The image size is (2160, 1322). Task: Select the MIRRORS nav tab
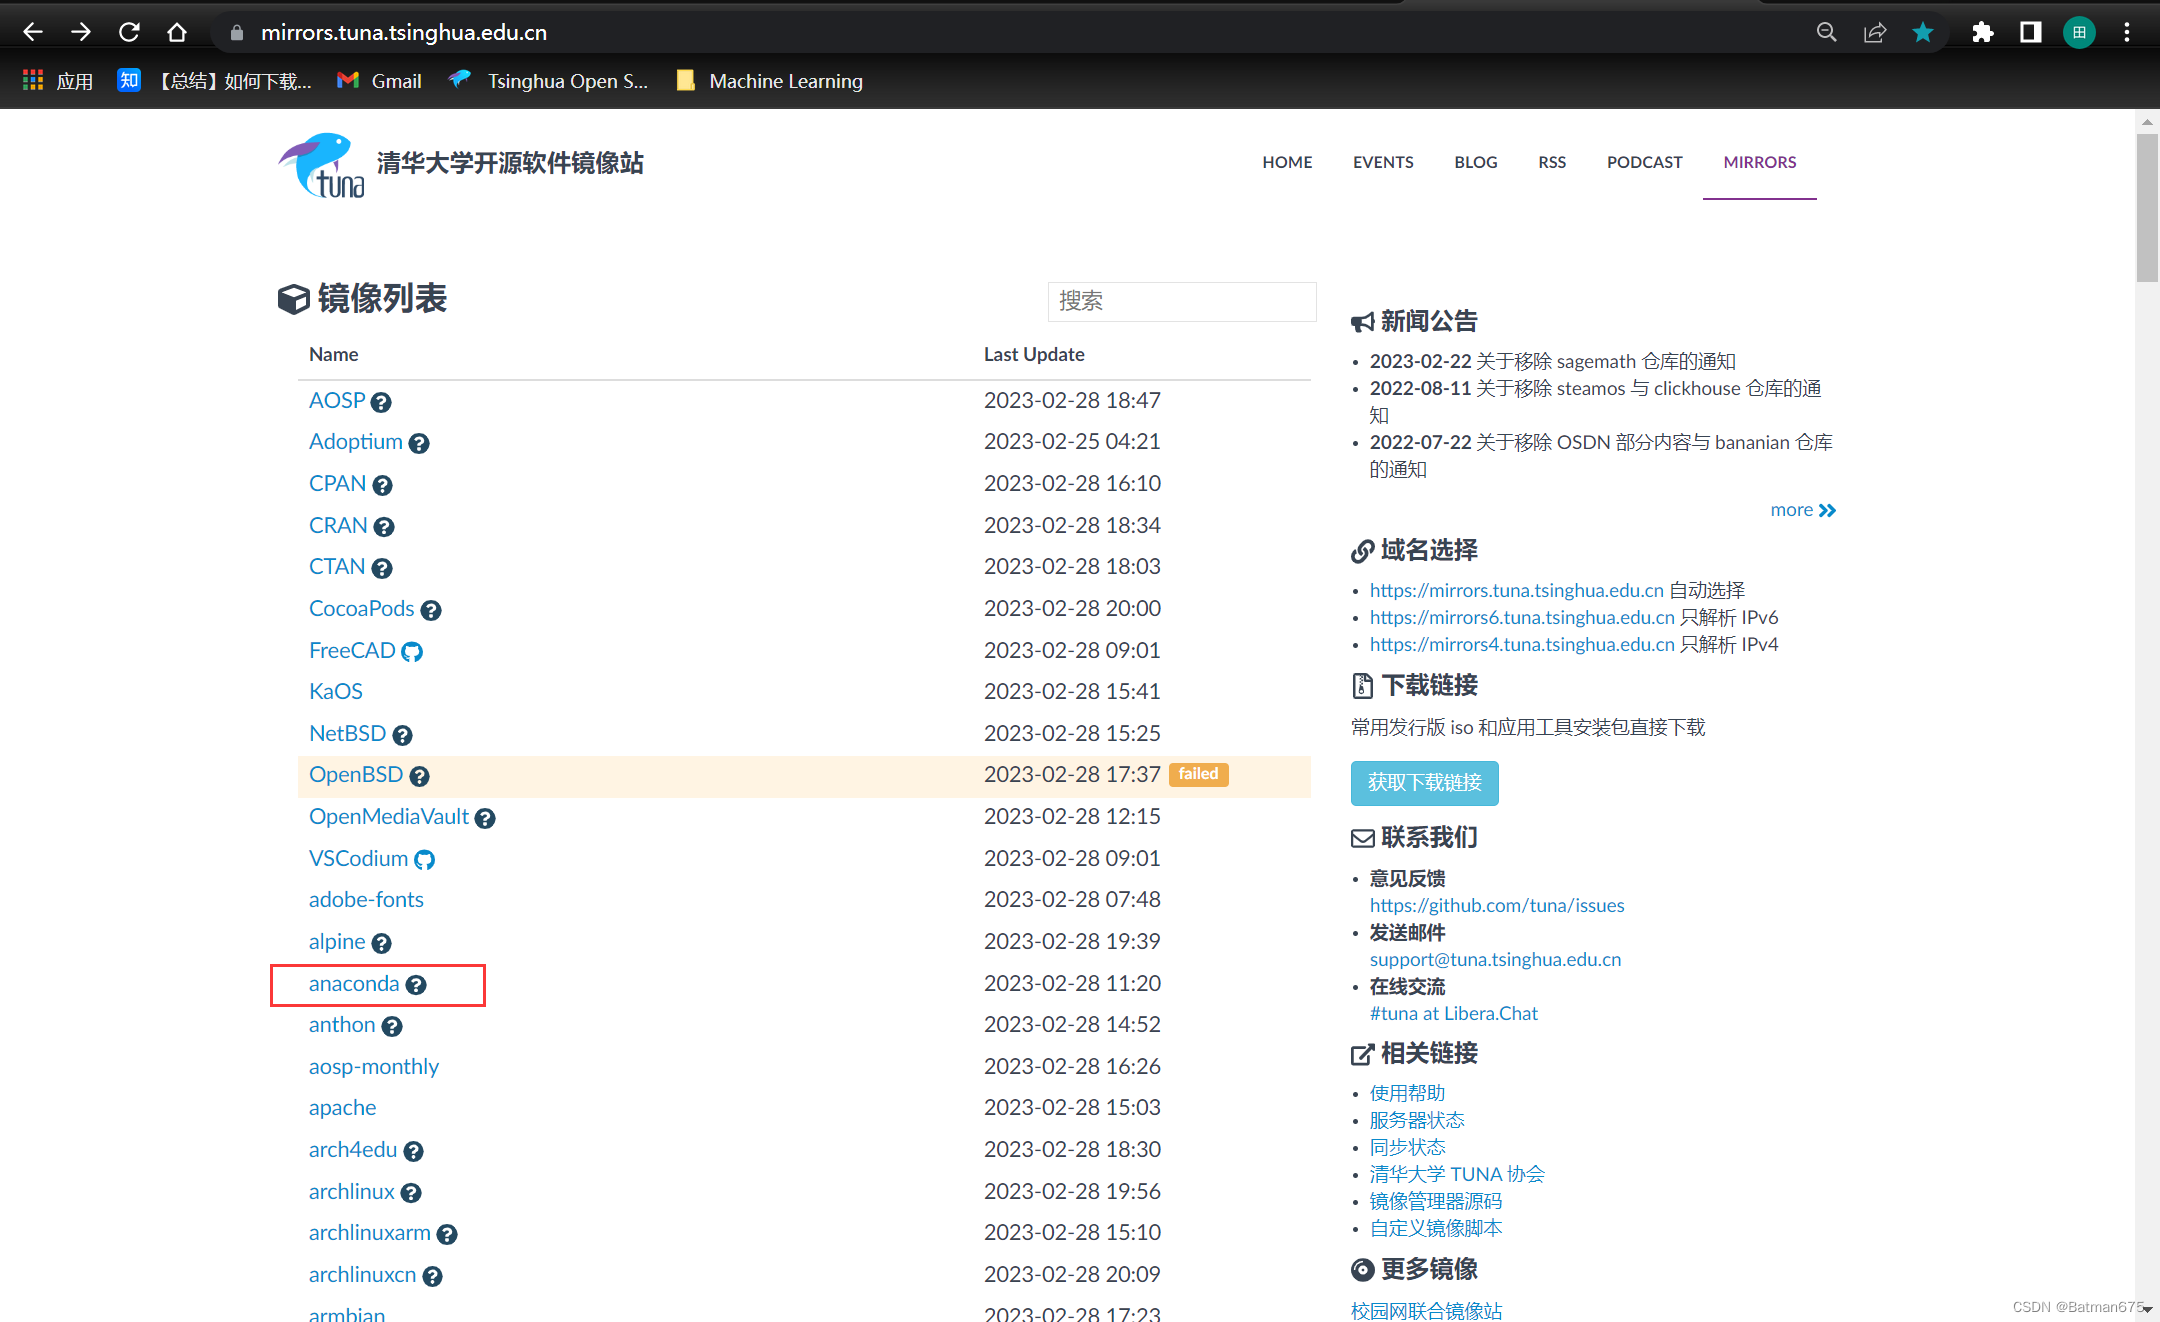point(1760,162)
